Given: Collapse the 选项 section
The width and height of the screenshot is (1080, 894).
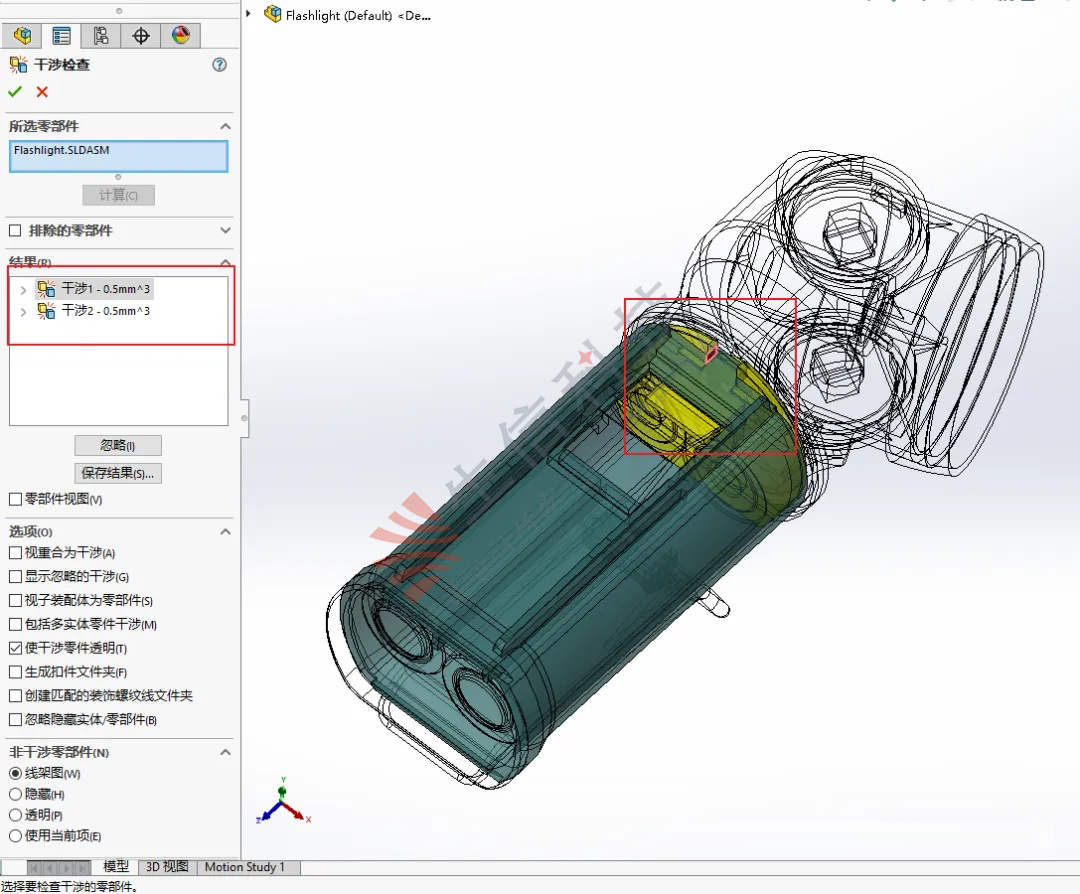Looking at the screenshot, I should point(225,531).
